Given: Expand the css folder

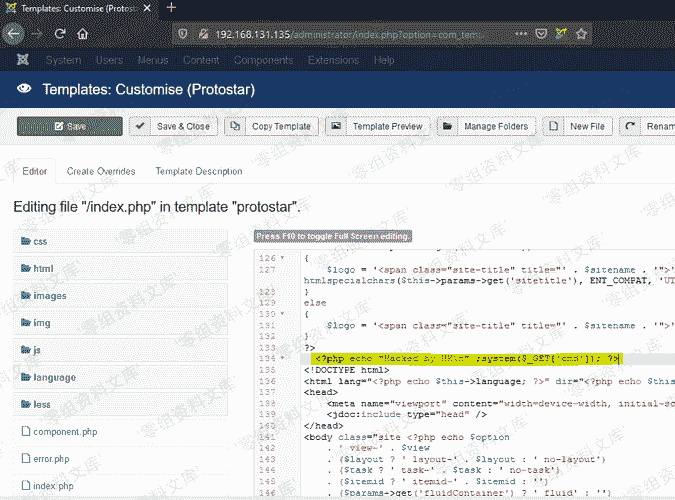Looking at the screenshot, I should [x=40, y=241].
